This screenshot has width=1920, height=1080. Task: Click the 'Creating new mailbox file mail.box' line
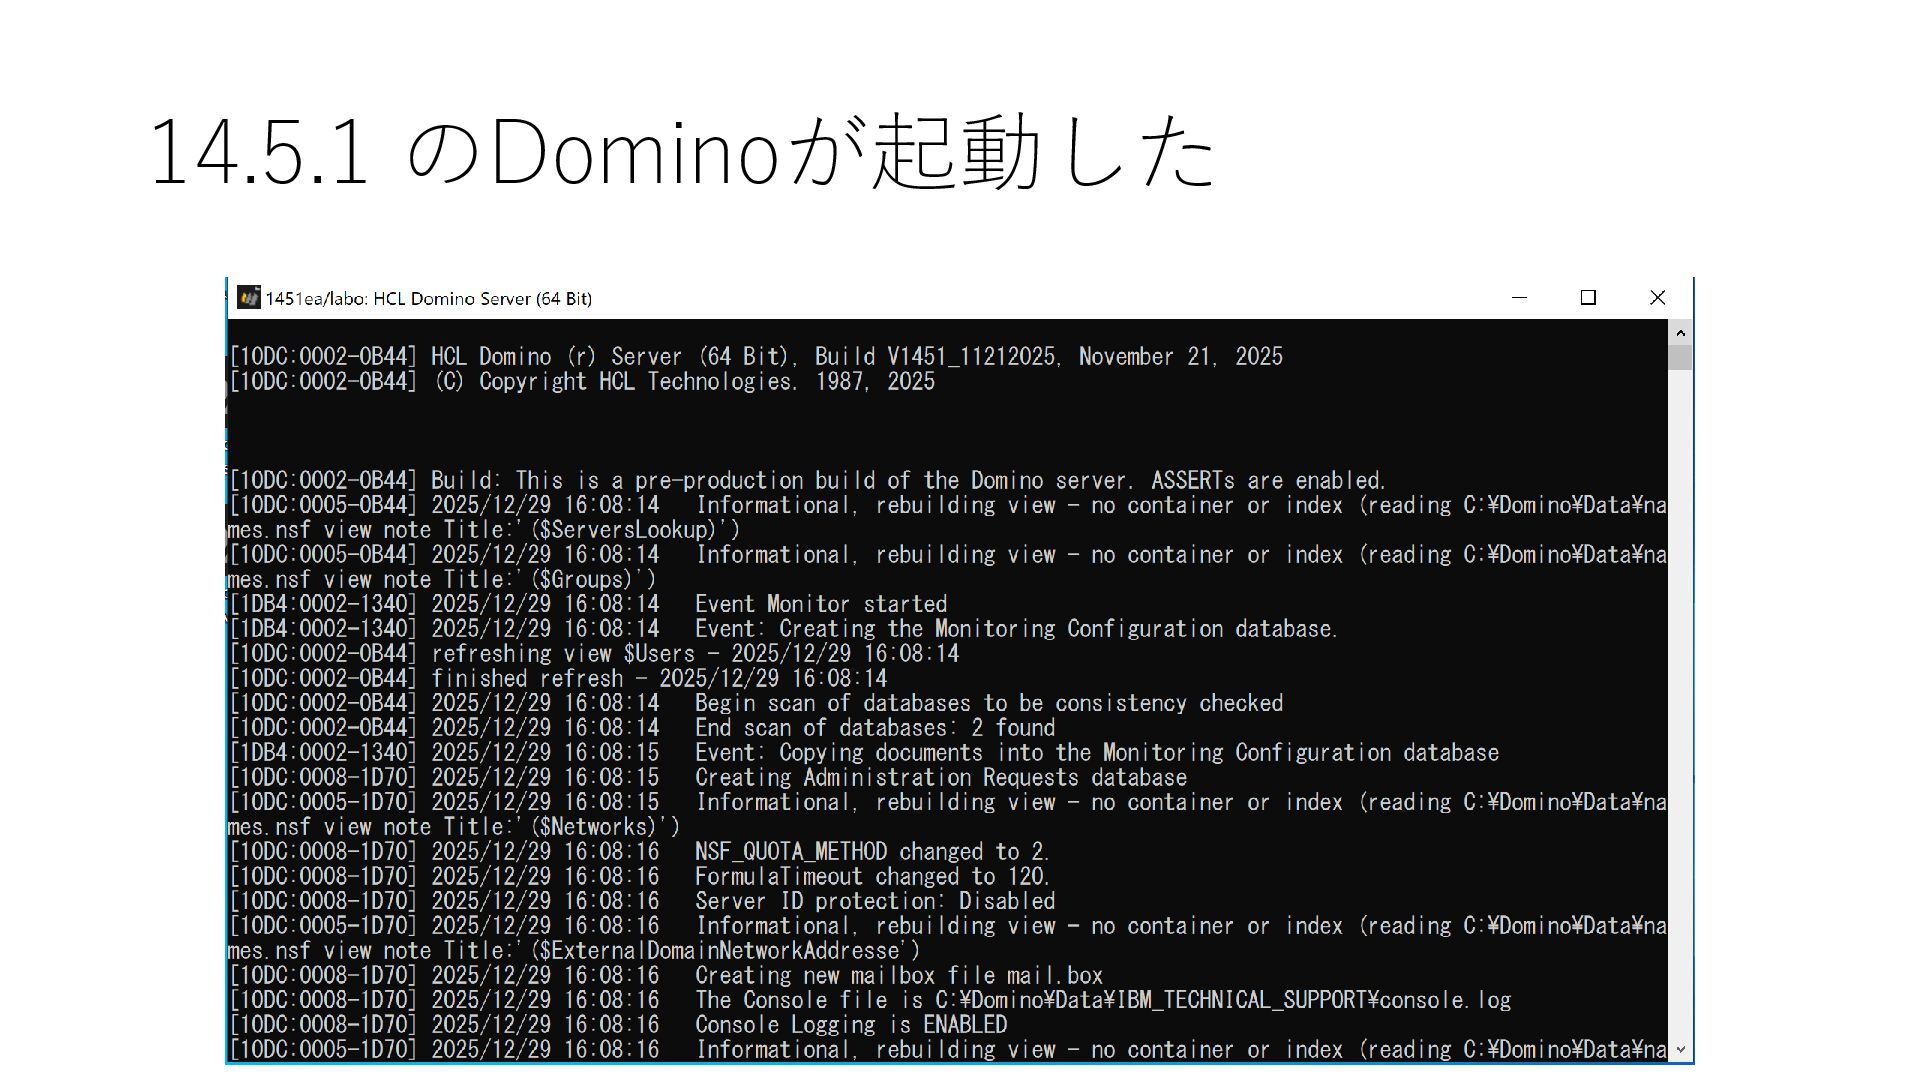pyautogui.click(x=898, y=976)
